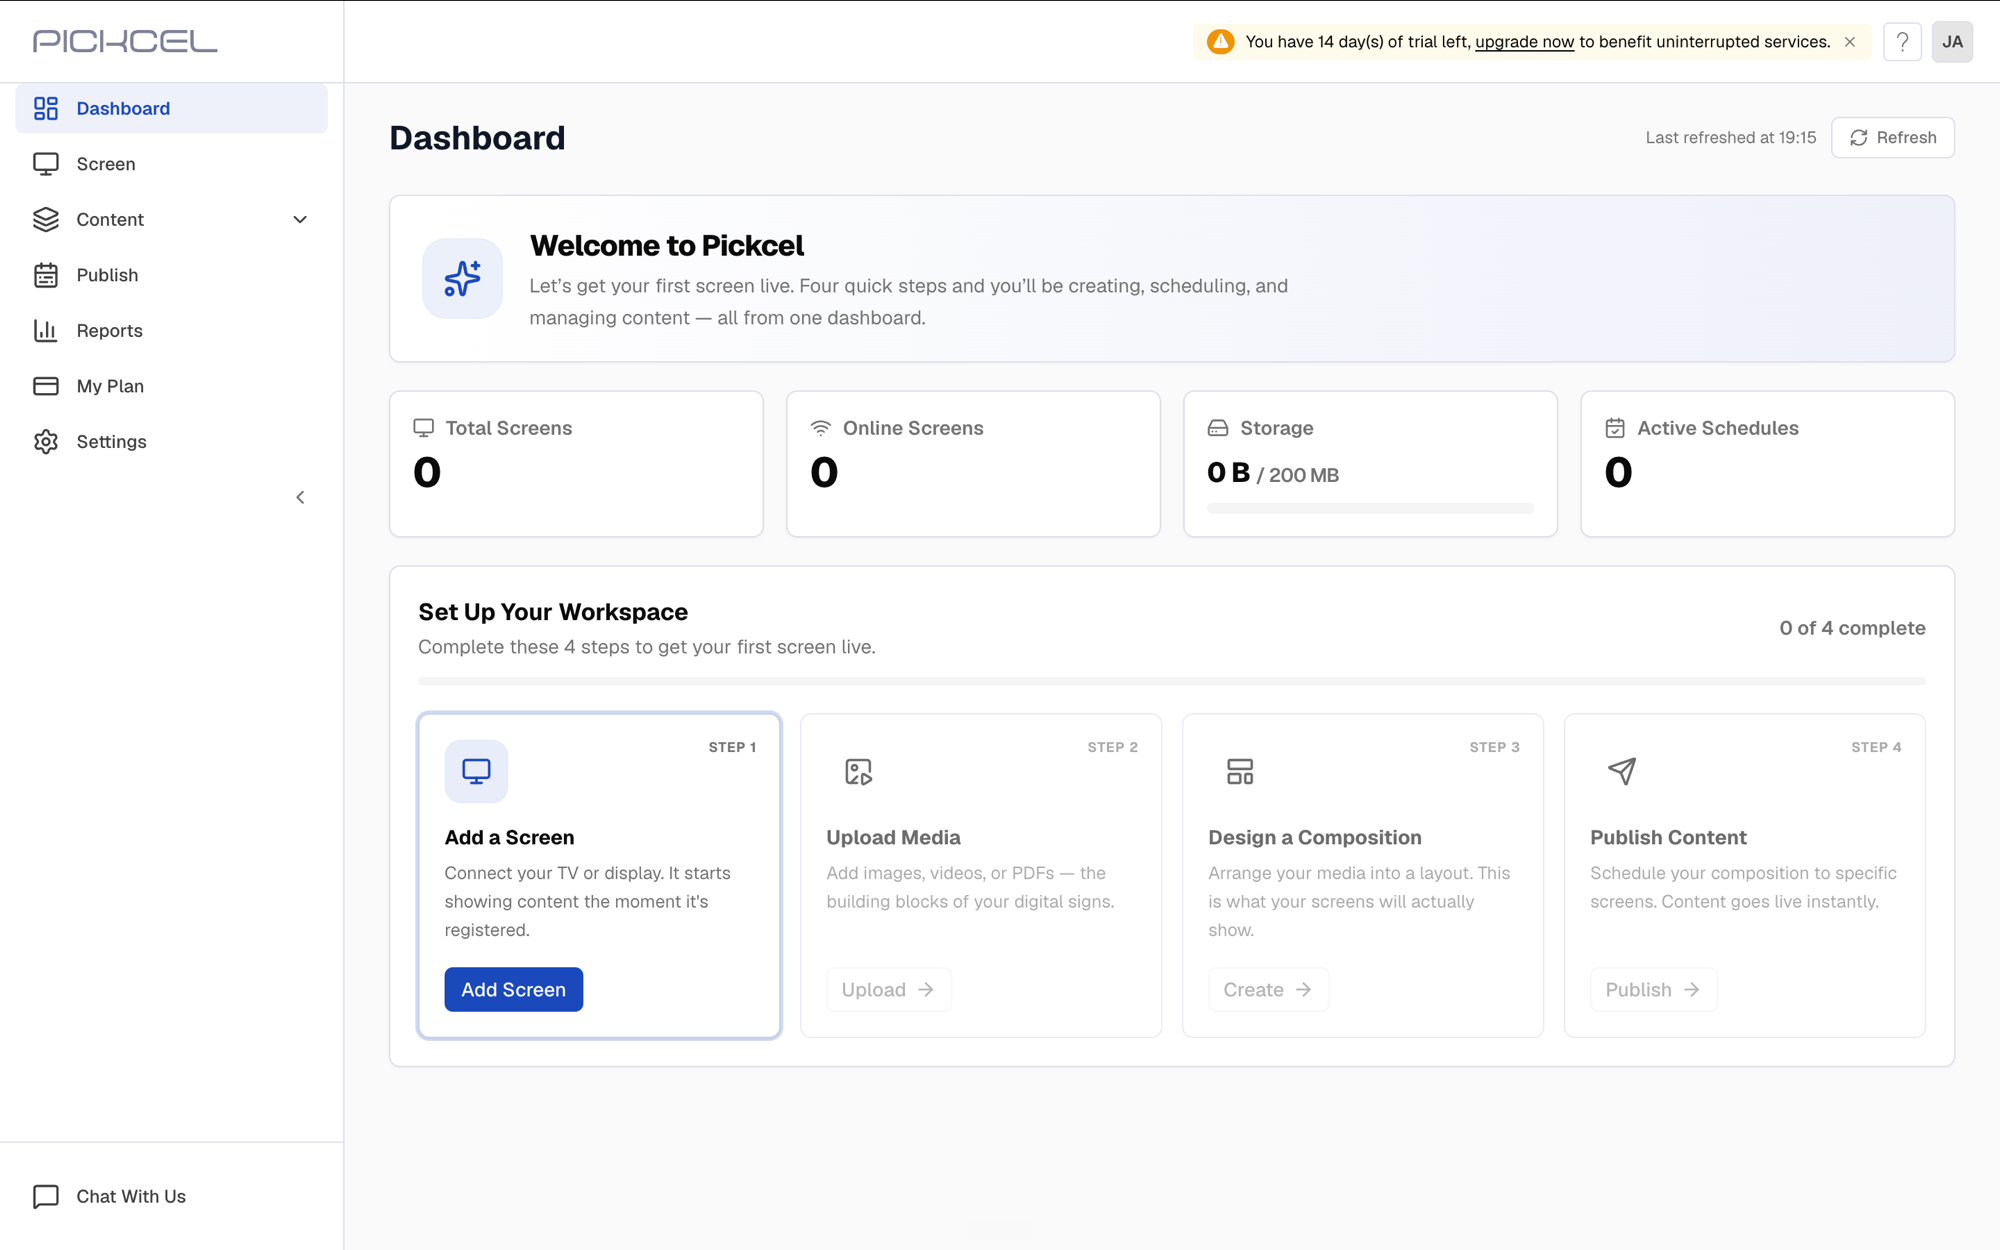Viewport: 2000px width, 1250px height.
Task: Click the Storage drive icon
Action: click(x=1218, y=428)
